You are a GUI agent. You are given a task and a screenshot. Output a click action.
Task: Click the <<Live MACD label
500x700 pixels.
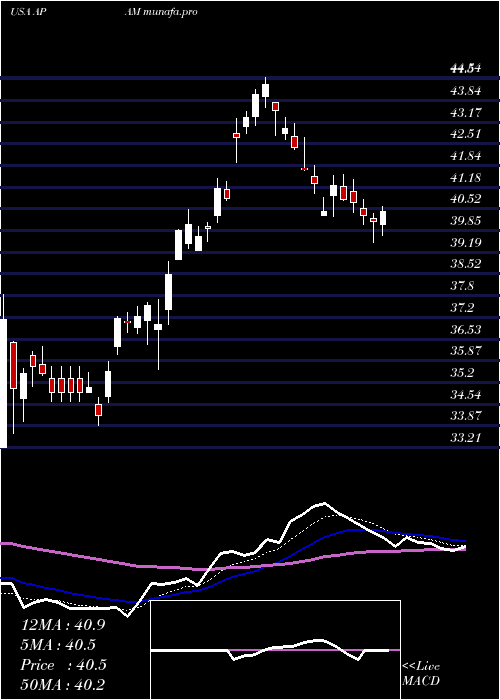coord(421,674)
